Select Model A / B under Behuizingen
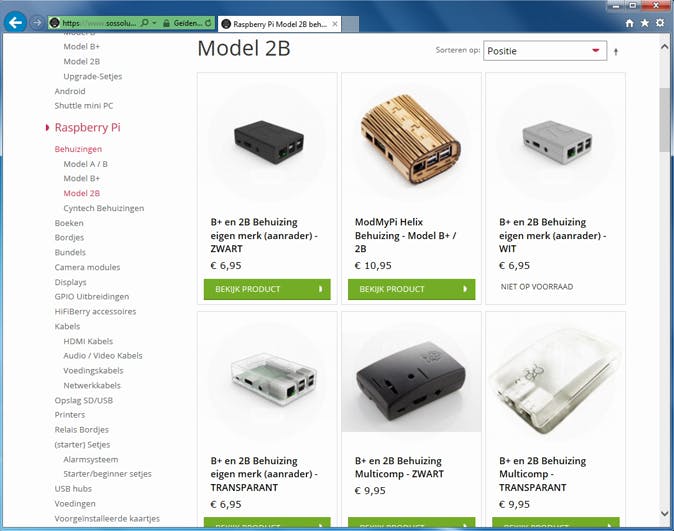The image size is (674, 531). [x=86, y=164]
